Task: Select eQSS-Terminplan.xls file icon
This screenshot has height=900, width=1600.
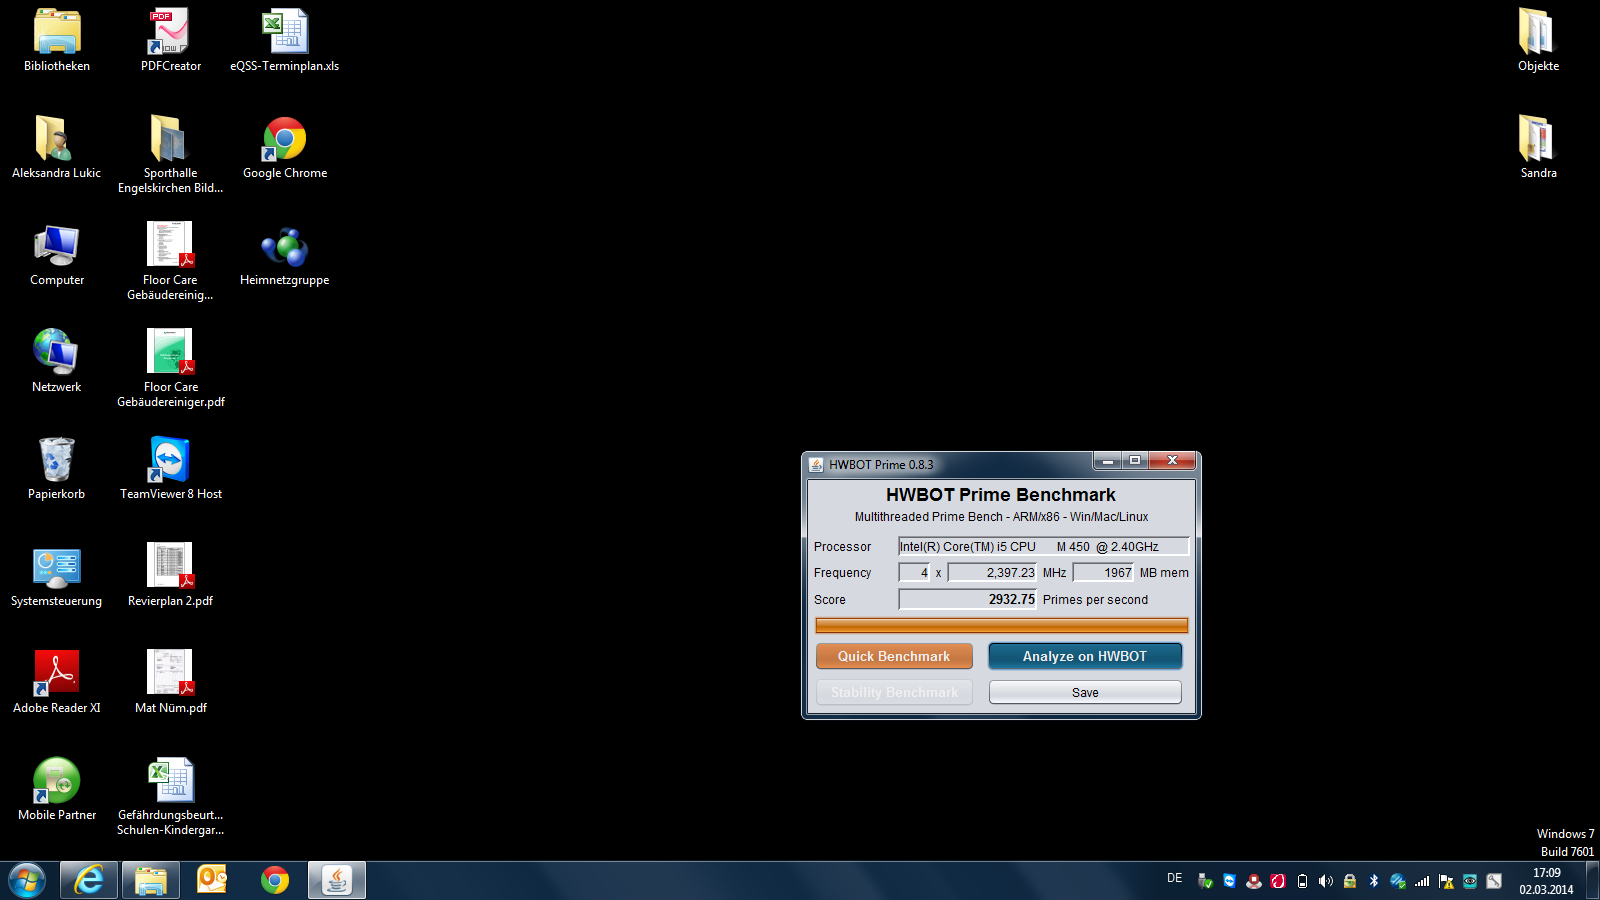Action: click(285, 40)
